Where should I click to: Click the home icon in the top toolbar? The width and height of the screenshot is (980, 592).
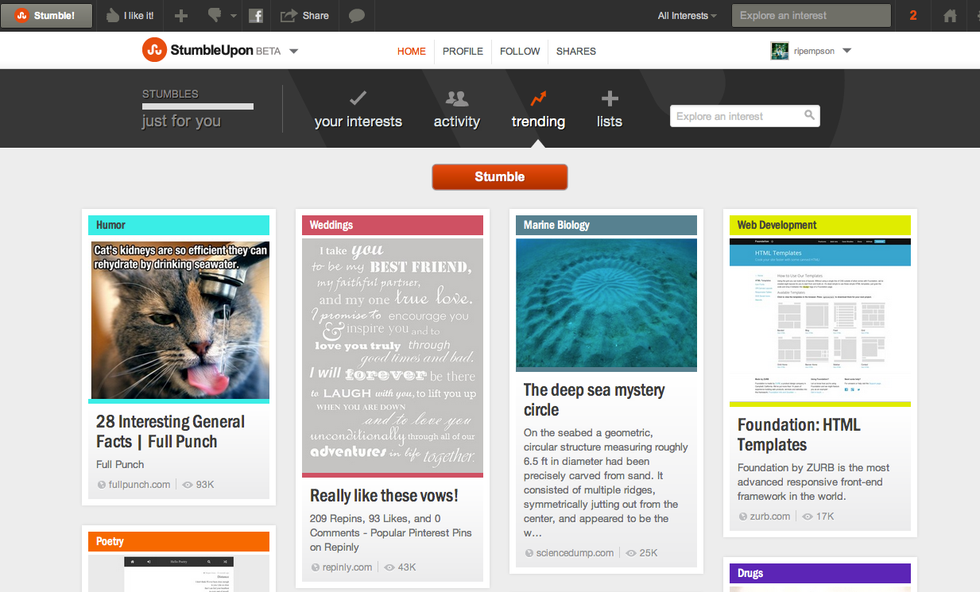pyautogui.click(x=950, y=16)
